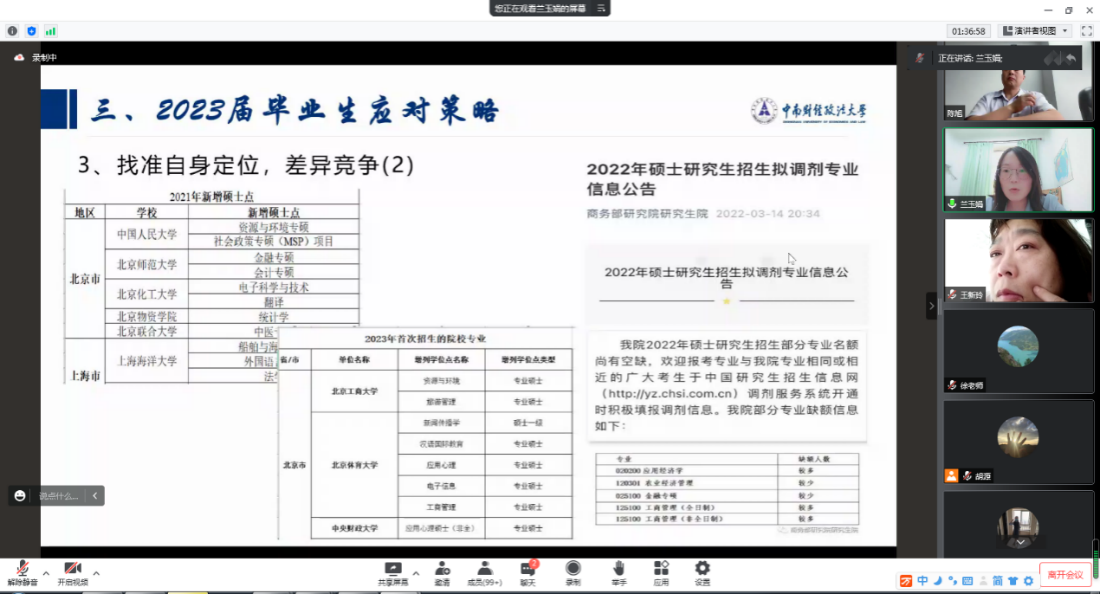Image resolution: width=1100 pixels, height=594 pixels.
Task: Toggle IME punctuation mode icon
Action: pyautogui.click(x=953, y=581)
